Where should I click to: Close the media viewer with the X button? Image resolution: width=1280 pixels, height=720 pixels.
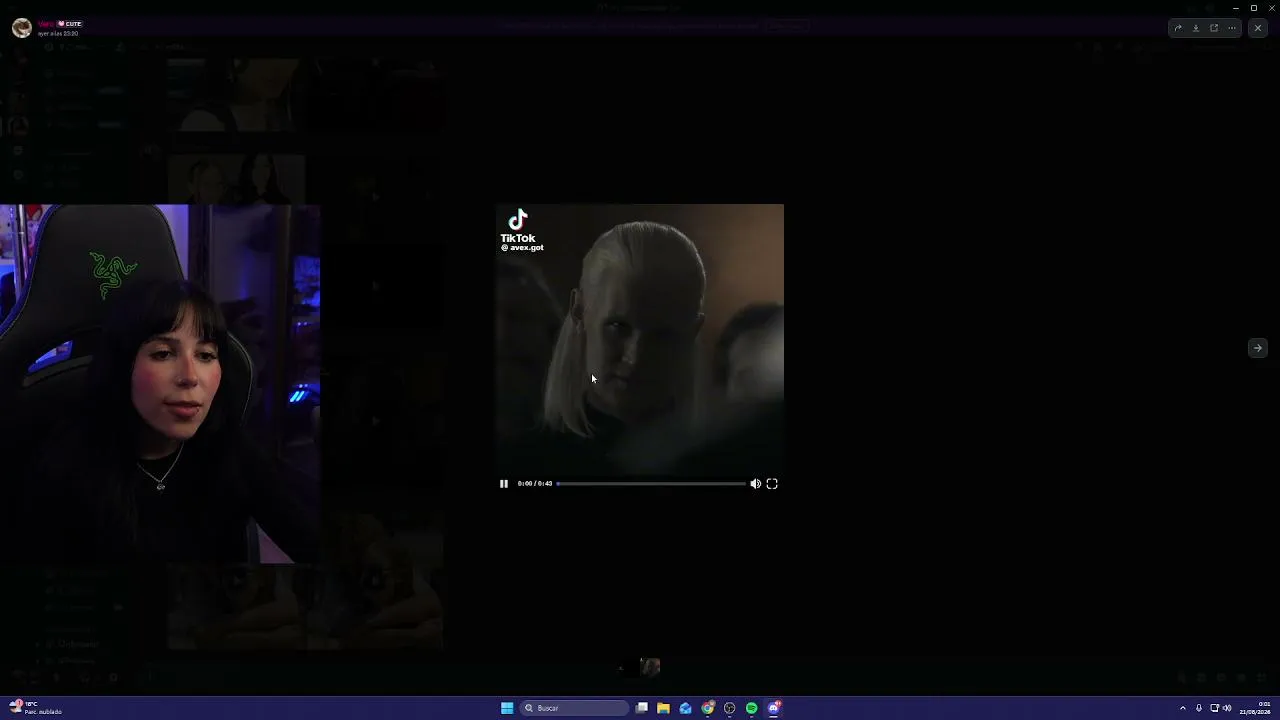pos(1258,28)
